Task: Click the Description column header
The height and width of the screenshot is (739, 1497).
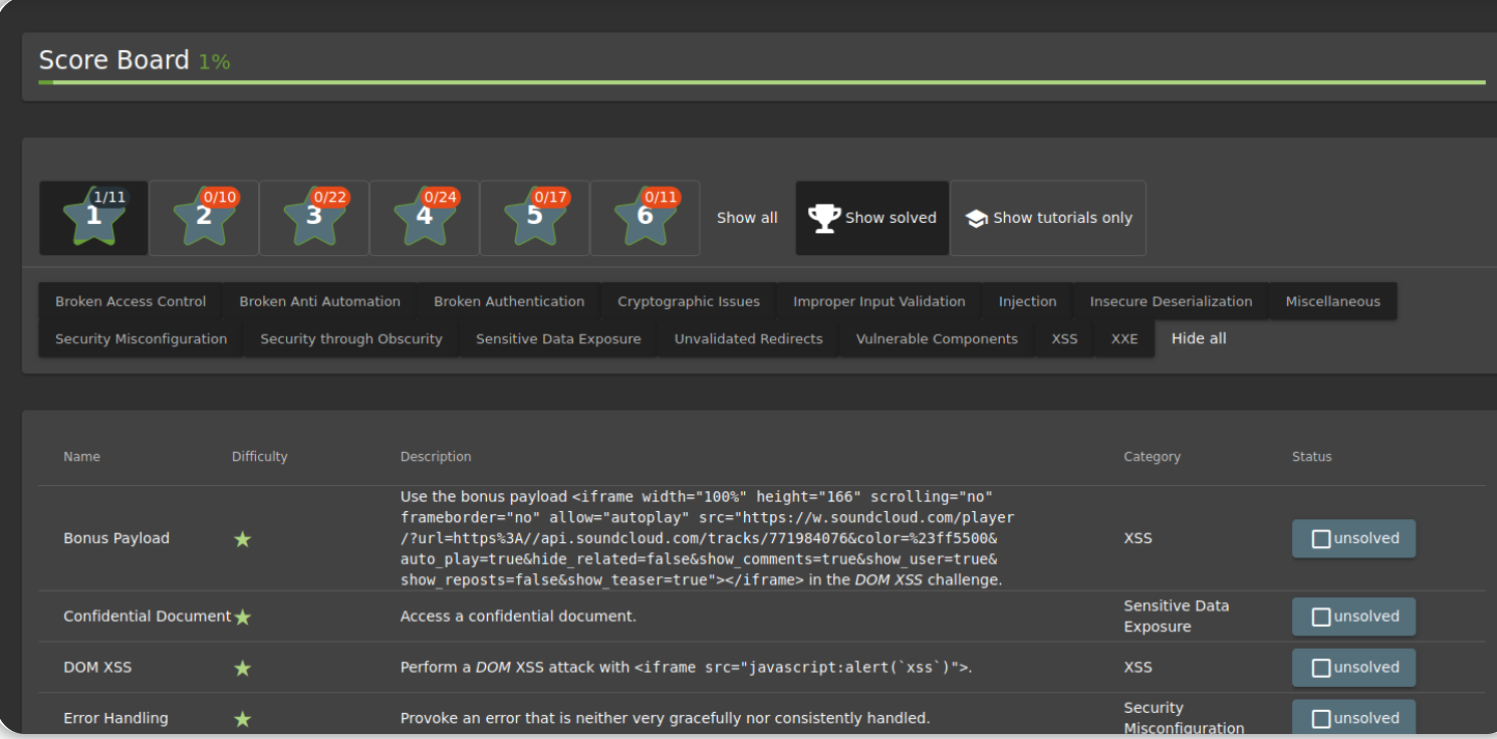Action: (436, 456)
